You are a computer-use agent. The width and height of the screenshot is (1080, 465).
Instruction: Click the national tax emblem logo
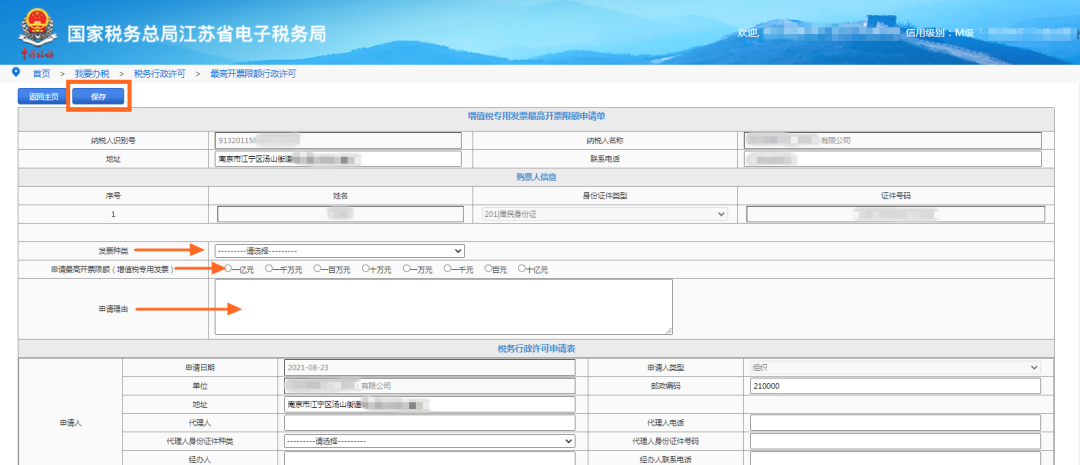click(x=37, y=33)
